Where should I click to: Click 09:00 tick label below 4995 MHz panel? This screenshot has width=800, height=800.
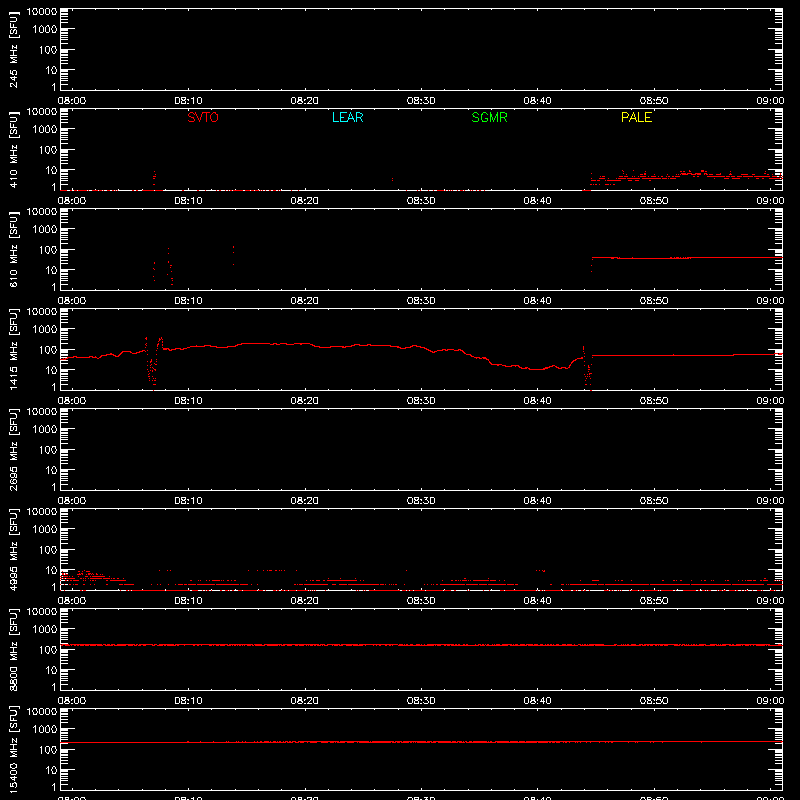tap(770, 601)
